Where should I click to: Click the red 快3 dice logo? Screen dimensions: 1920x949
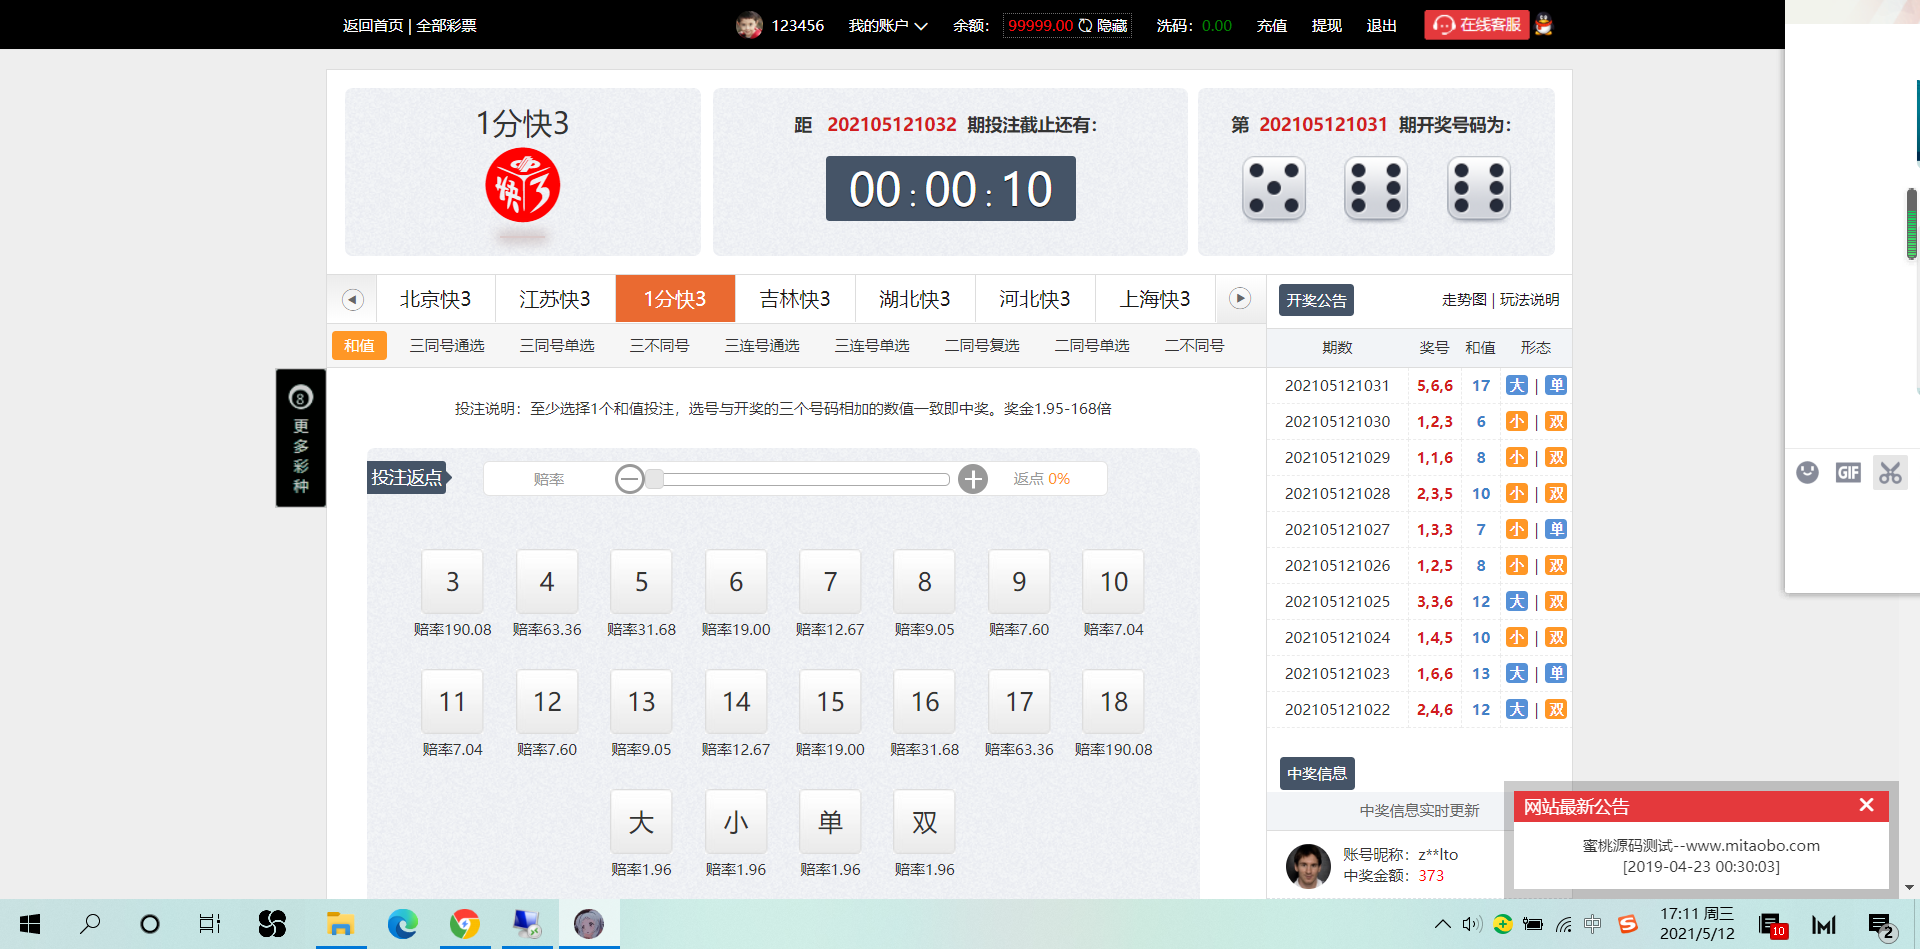pos(522,186)
